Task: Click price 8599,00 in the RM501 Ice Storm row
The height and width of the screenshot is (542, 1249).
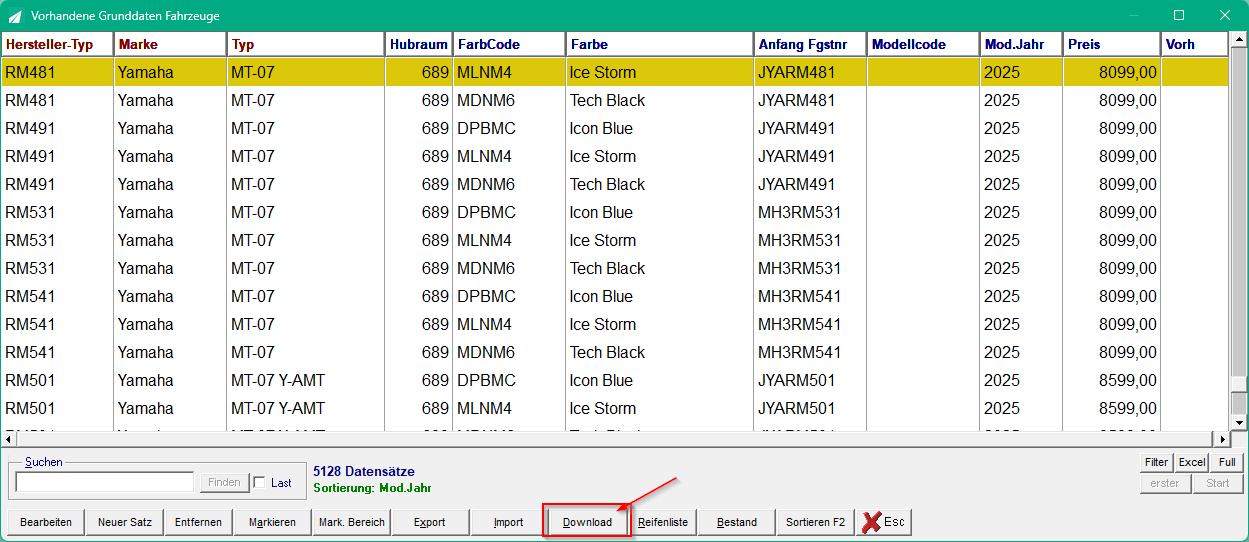Action: pos(1127,408)
